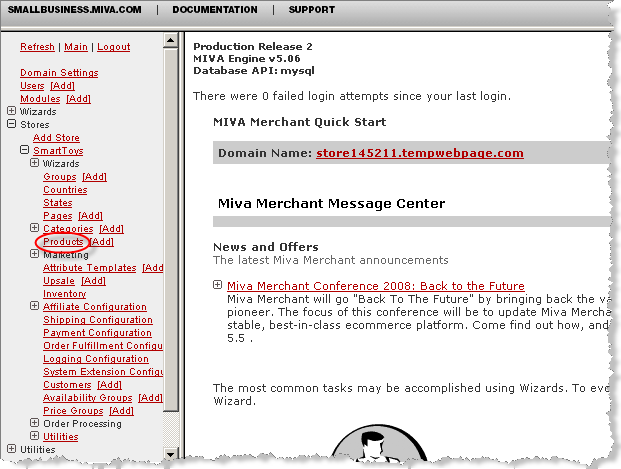The image size is (621, 469).
Task: Click [Add] next to Customers
Action: (x=110, y=385)
